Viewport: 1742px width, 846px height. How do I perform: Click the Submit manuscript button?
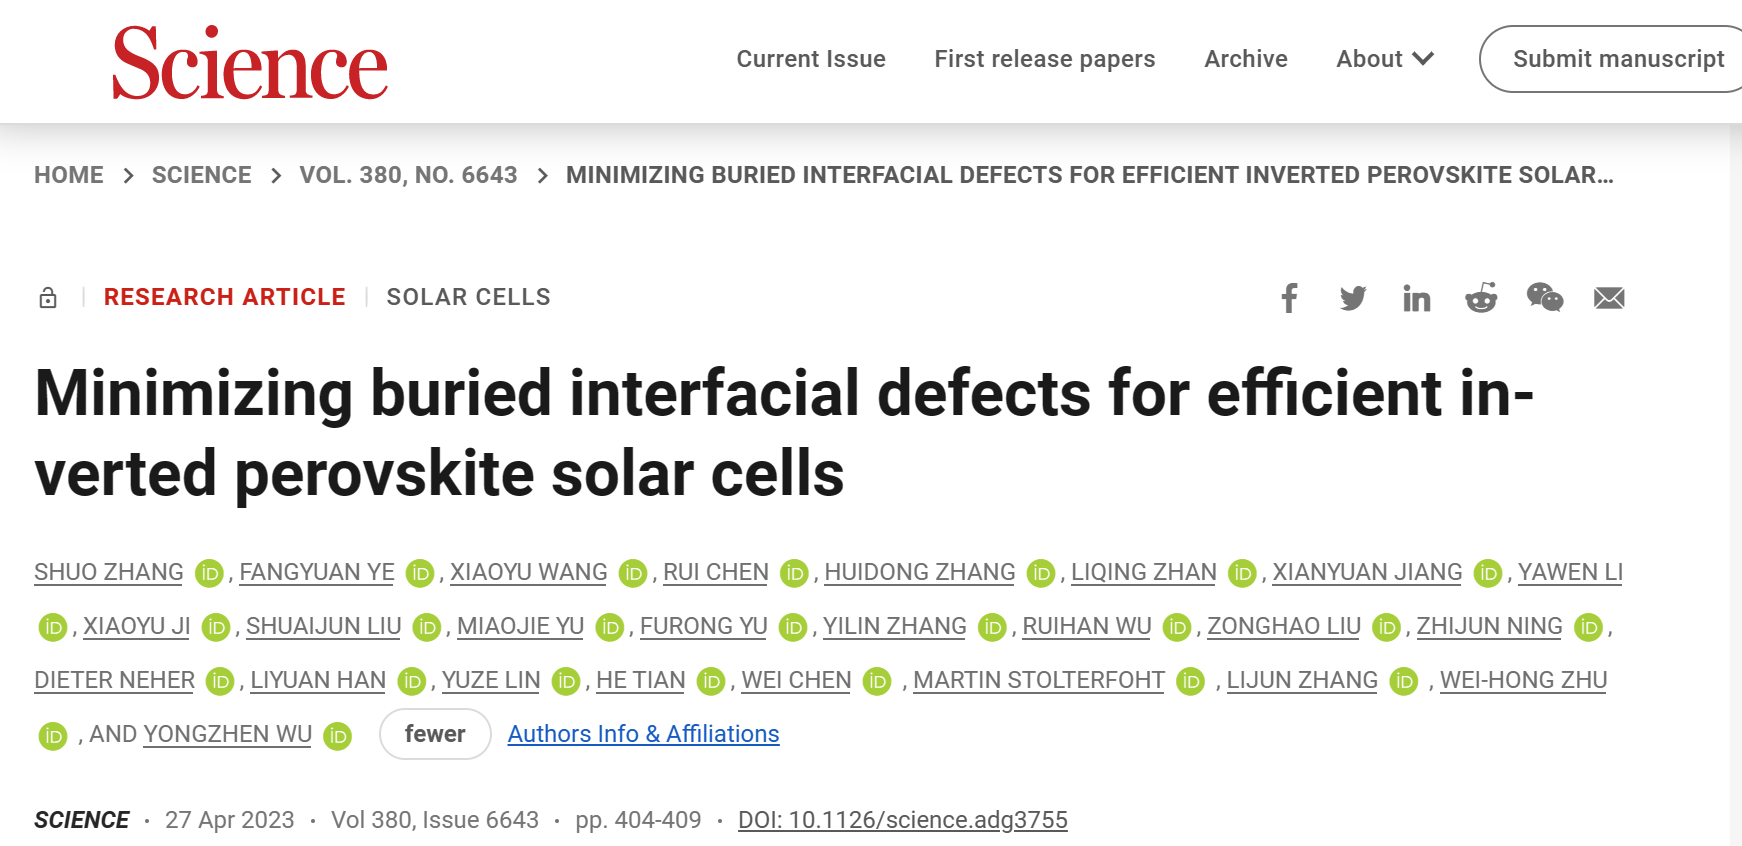click(1617, 59)
